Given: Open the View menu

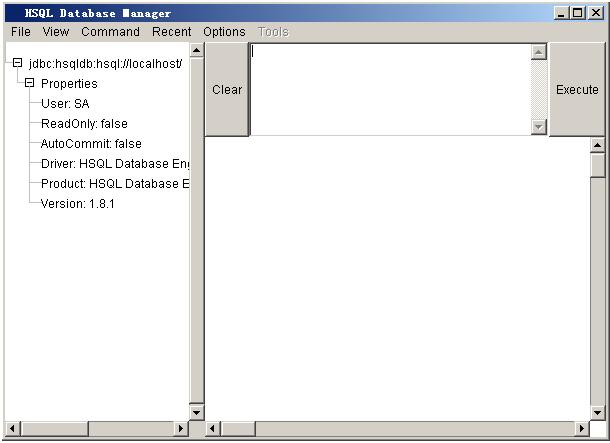Looking at the screenshot, I should 56,32.
